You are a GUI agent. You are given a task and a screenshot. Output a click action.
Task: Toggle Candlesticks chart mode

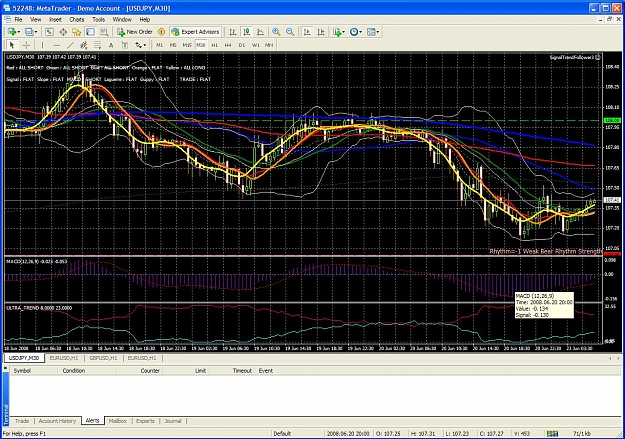point(247,32)
